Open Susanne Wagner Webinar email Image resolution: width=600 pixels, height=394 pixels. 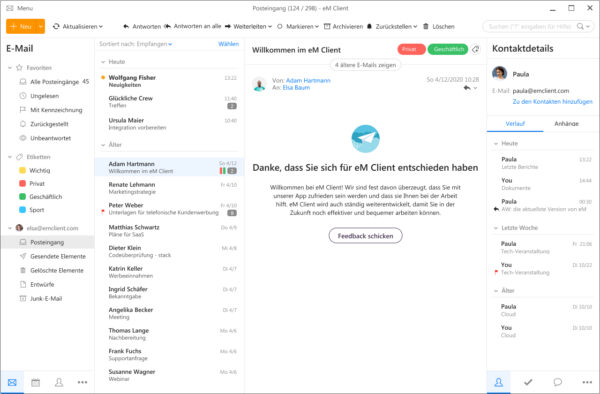[169, 375]
